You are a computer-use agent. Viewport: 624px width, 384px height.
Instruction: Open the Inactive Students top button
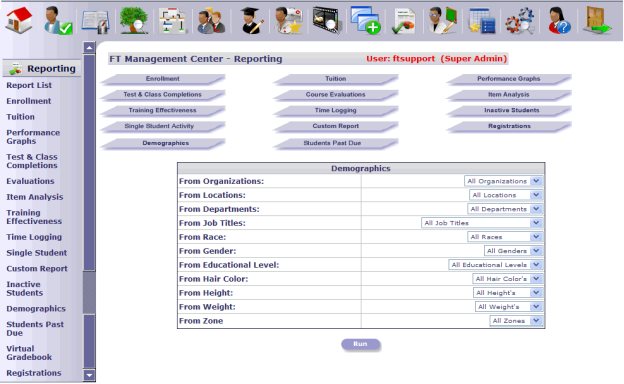(509, 111)
